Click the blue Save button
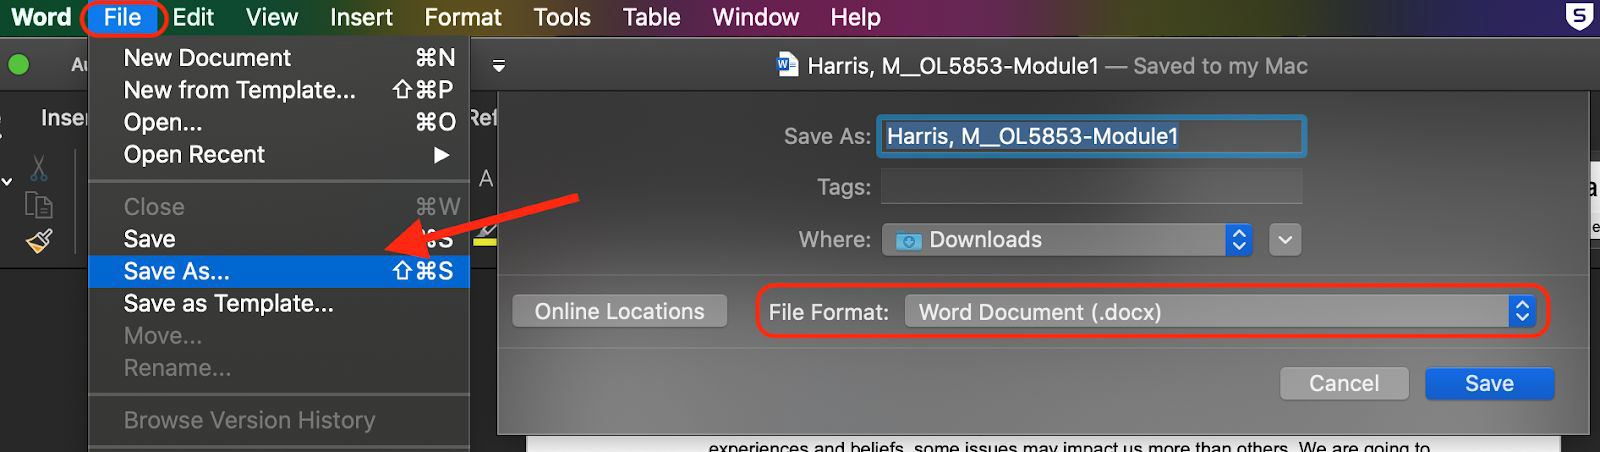Image resolution: width=1600 pixels, height=452 pixels. pos(1489,384)
